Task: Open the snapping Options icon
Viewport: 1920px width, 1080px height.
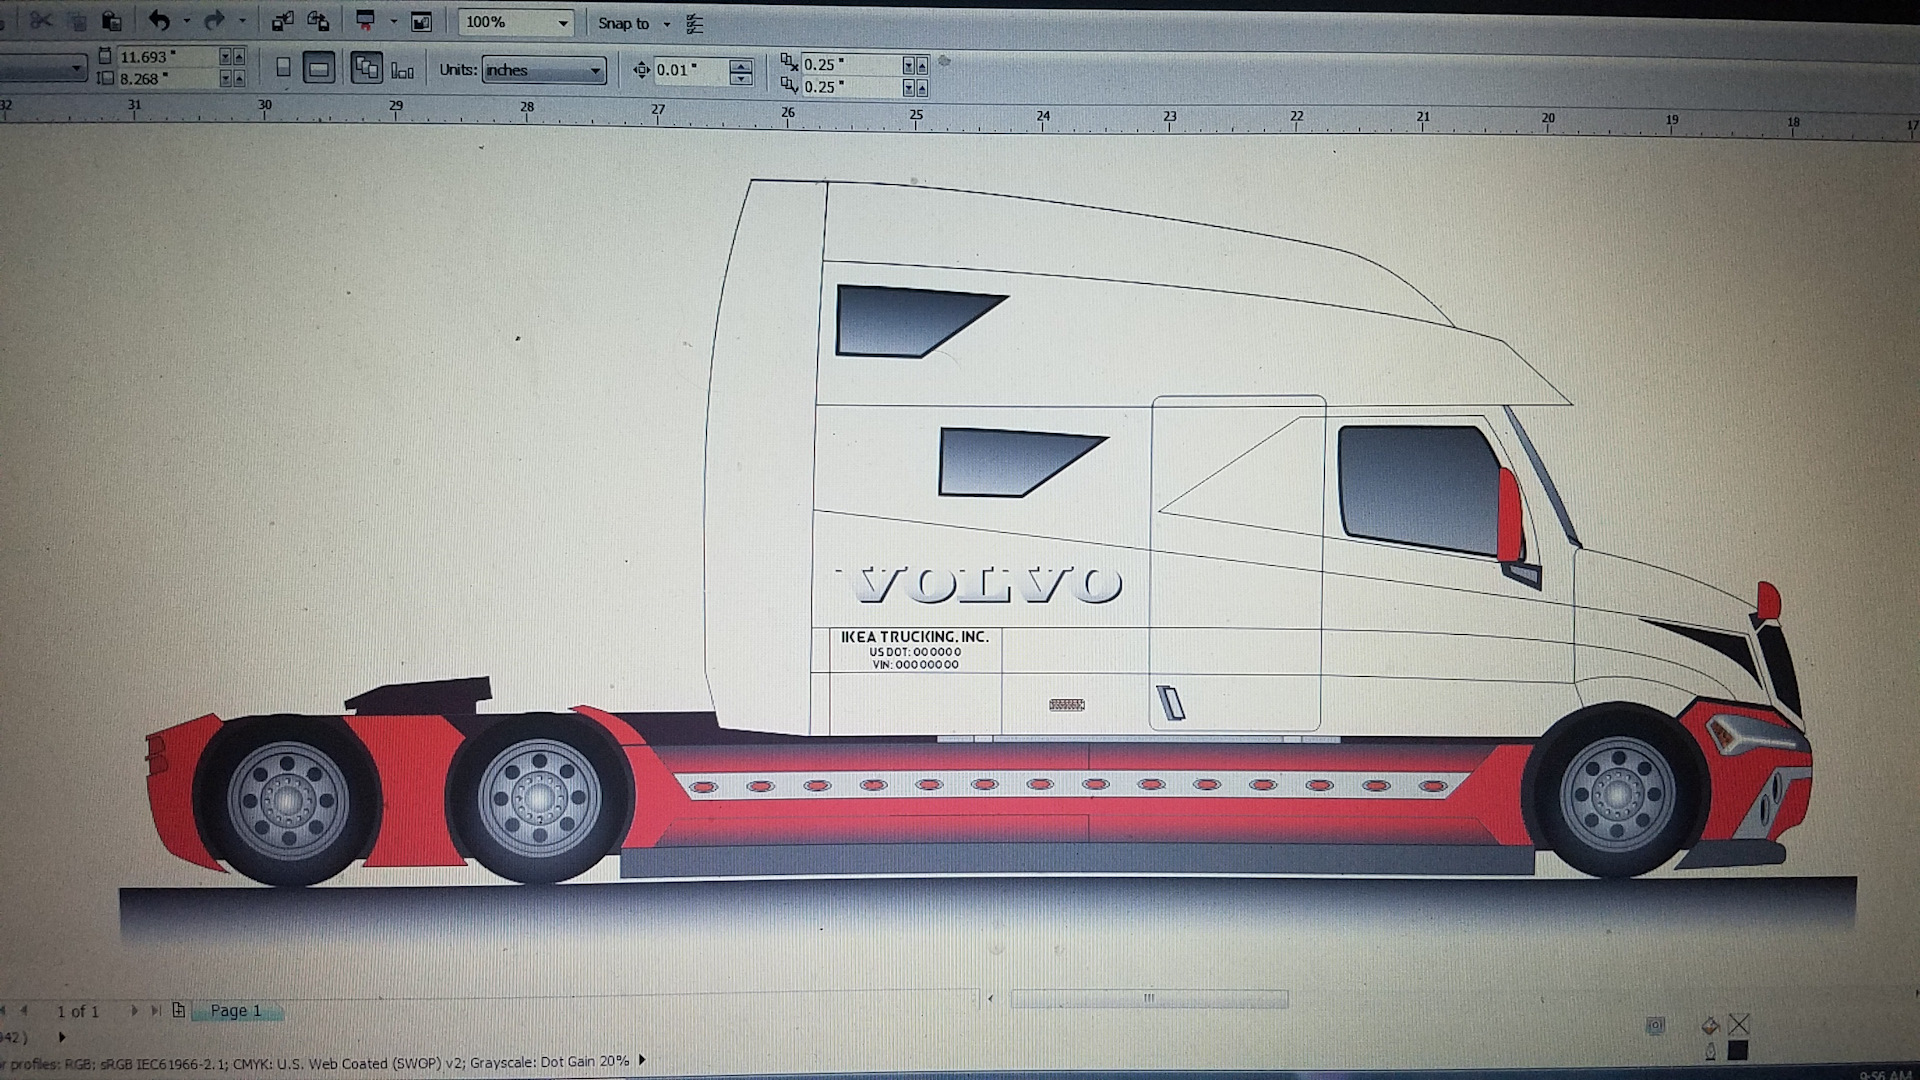Action: 695,24
